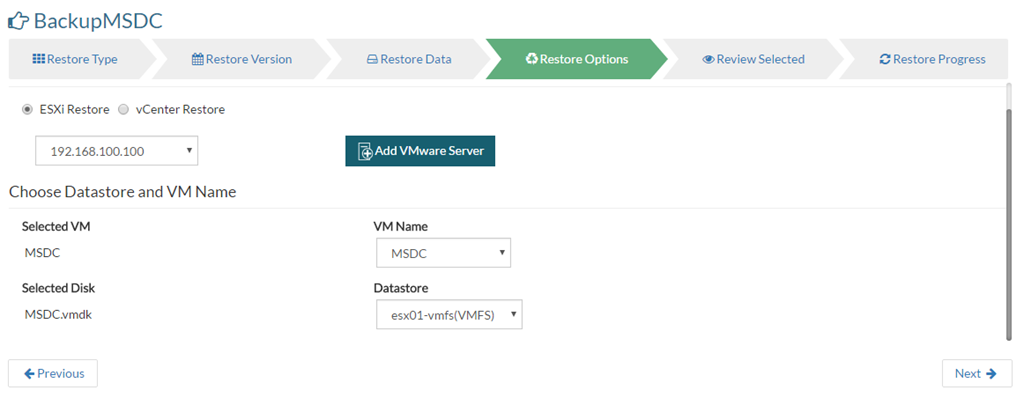Open the Datastore dropdown esx01-vmfs(VMFS)
The width and height of the screenshot is (1024, 405).
(x=449, y=315)
